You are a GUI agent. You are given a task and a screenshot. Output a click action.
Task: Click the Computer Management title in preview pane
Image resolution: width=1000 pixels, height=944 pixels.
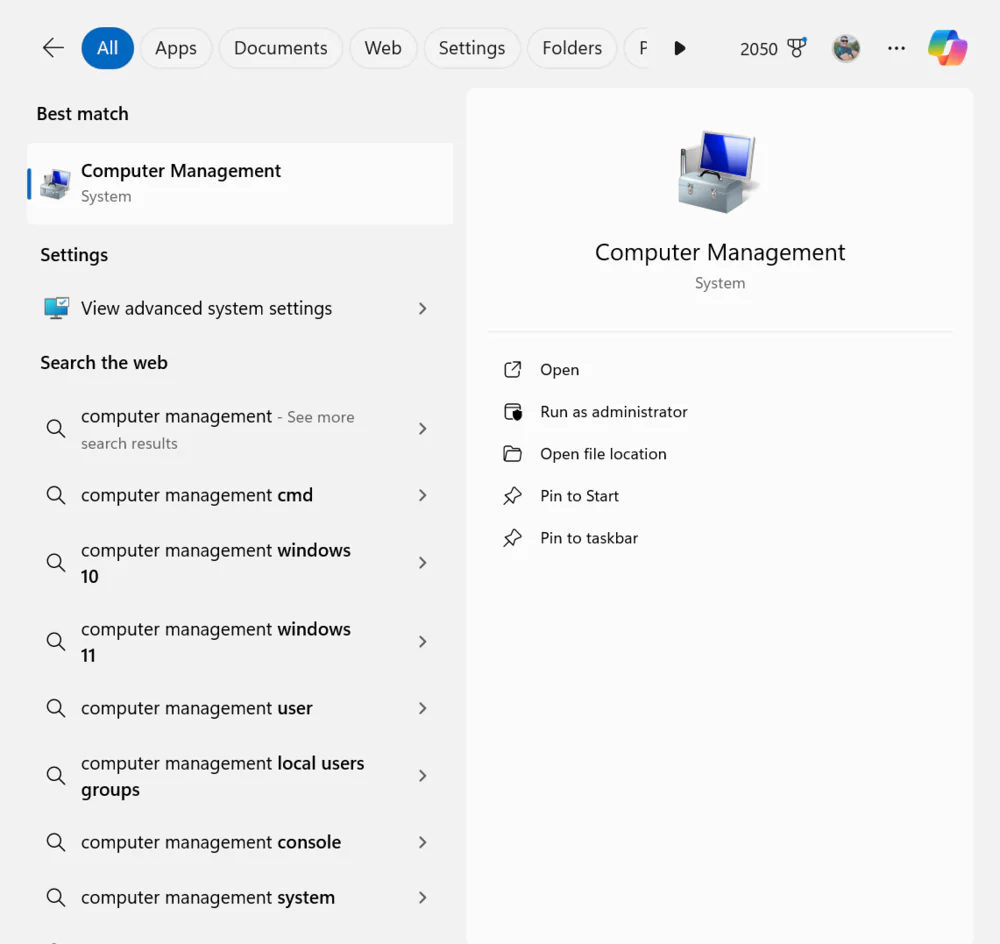pos(719,253)
